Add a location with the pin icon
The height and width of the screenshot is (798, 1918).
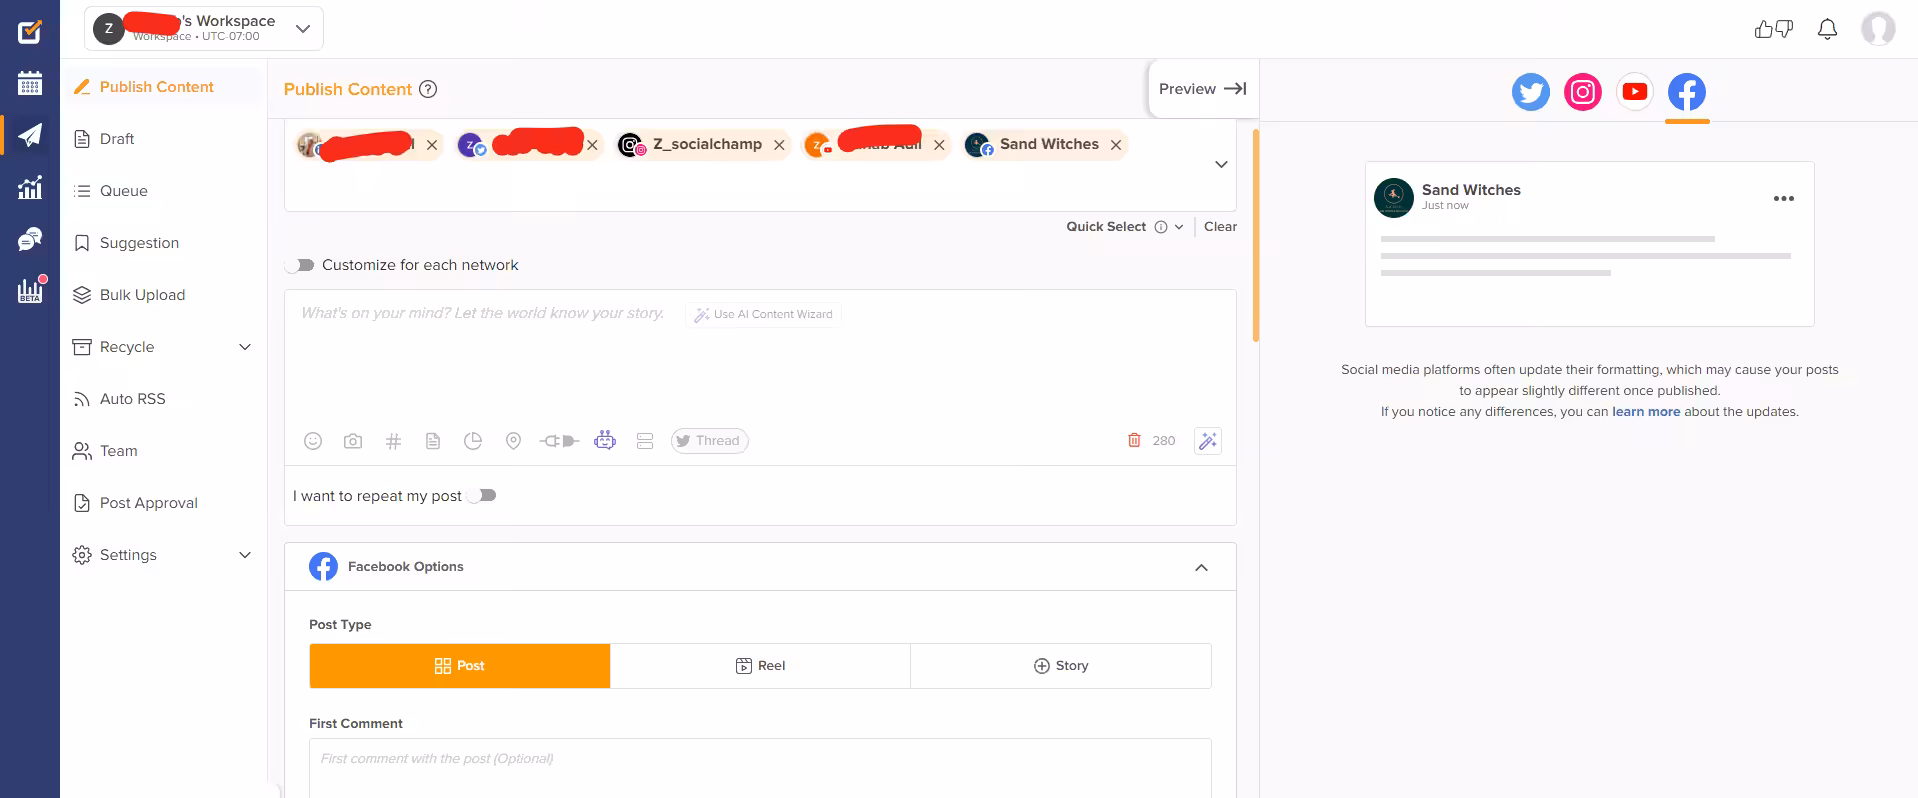(513, 441)
